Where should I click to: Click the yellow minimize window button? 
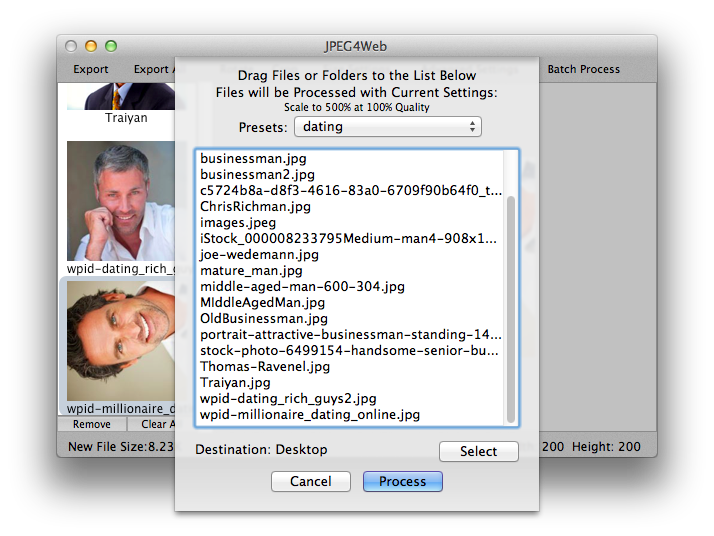pos(91,46)
